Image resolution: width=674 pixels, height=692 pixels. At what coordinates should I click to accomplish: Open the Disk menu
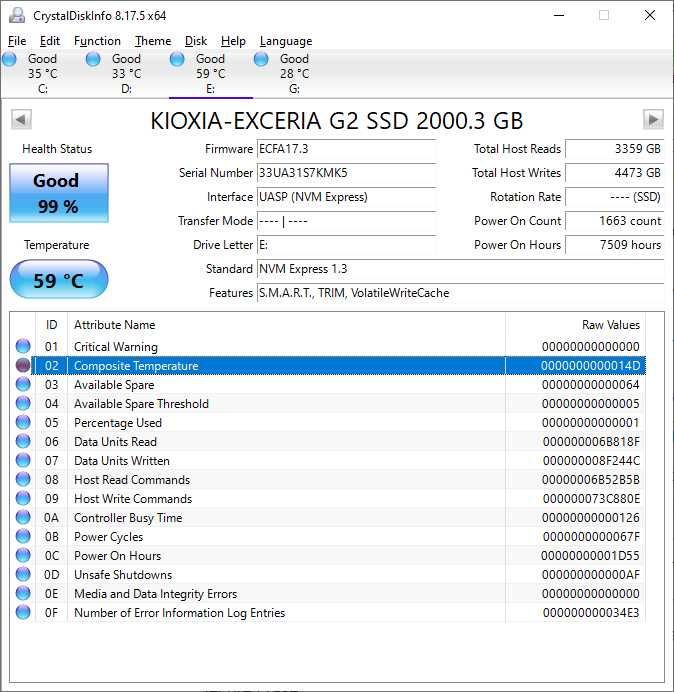point(196,41)
